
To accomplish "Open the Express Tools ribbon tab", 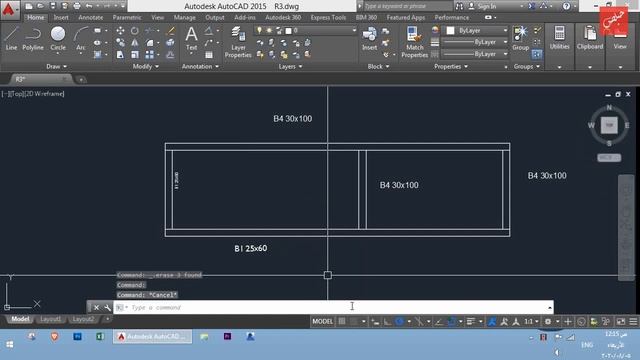I will [328, 18].
